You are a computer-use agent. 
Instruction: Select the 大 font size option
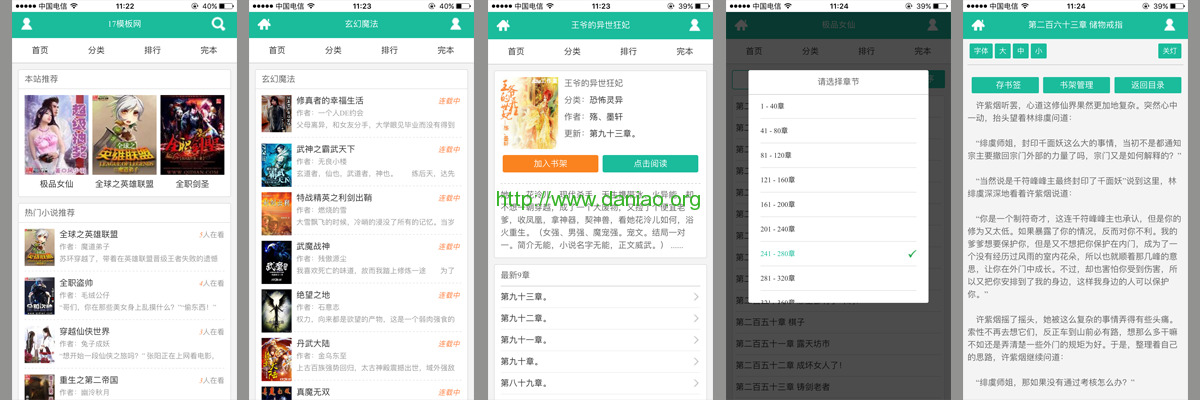click(1003, 51)
